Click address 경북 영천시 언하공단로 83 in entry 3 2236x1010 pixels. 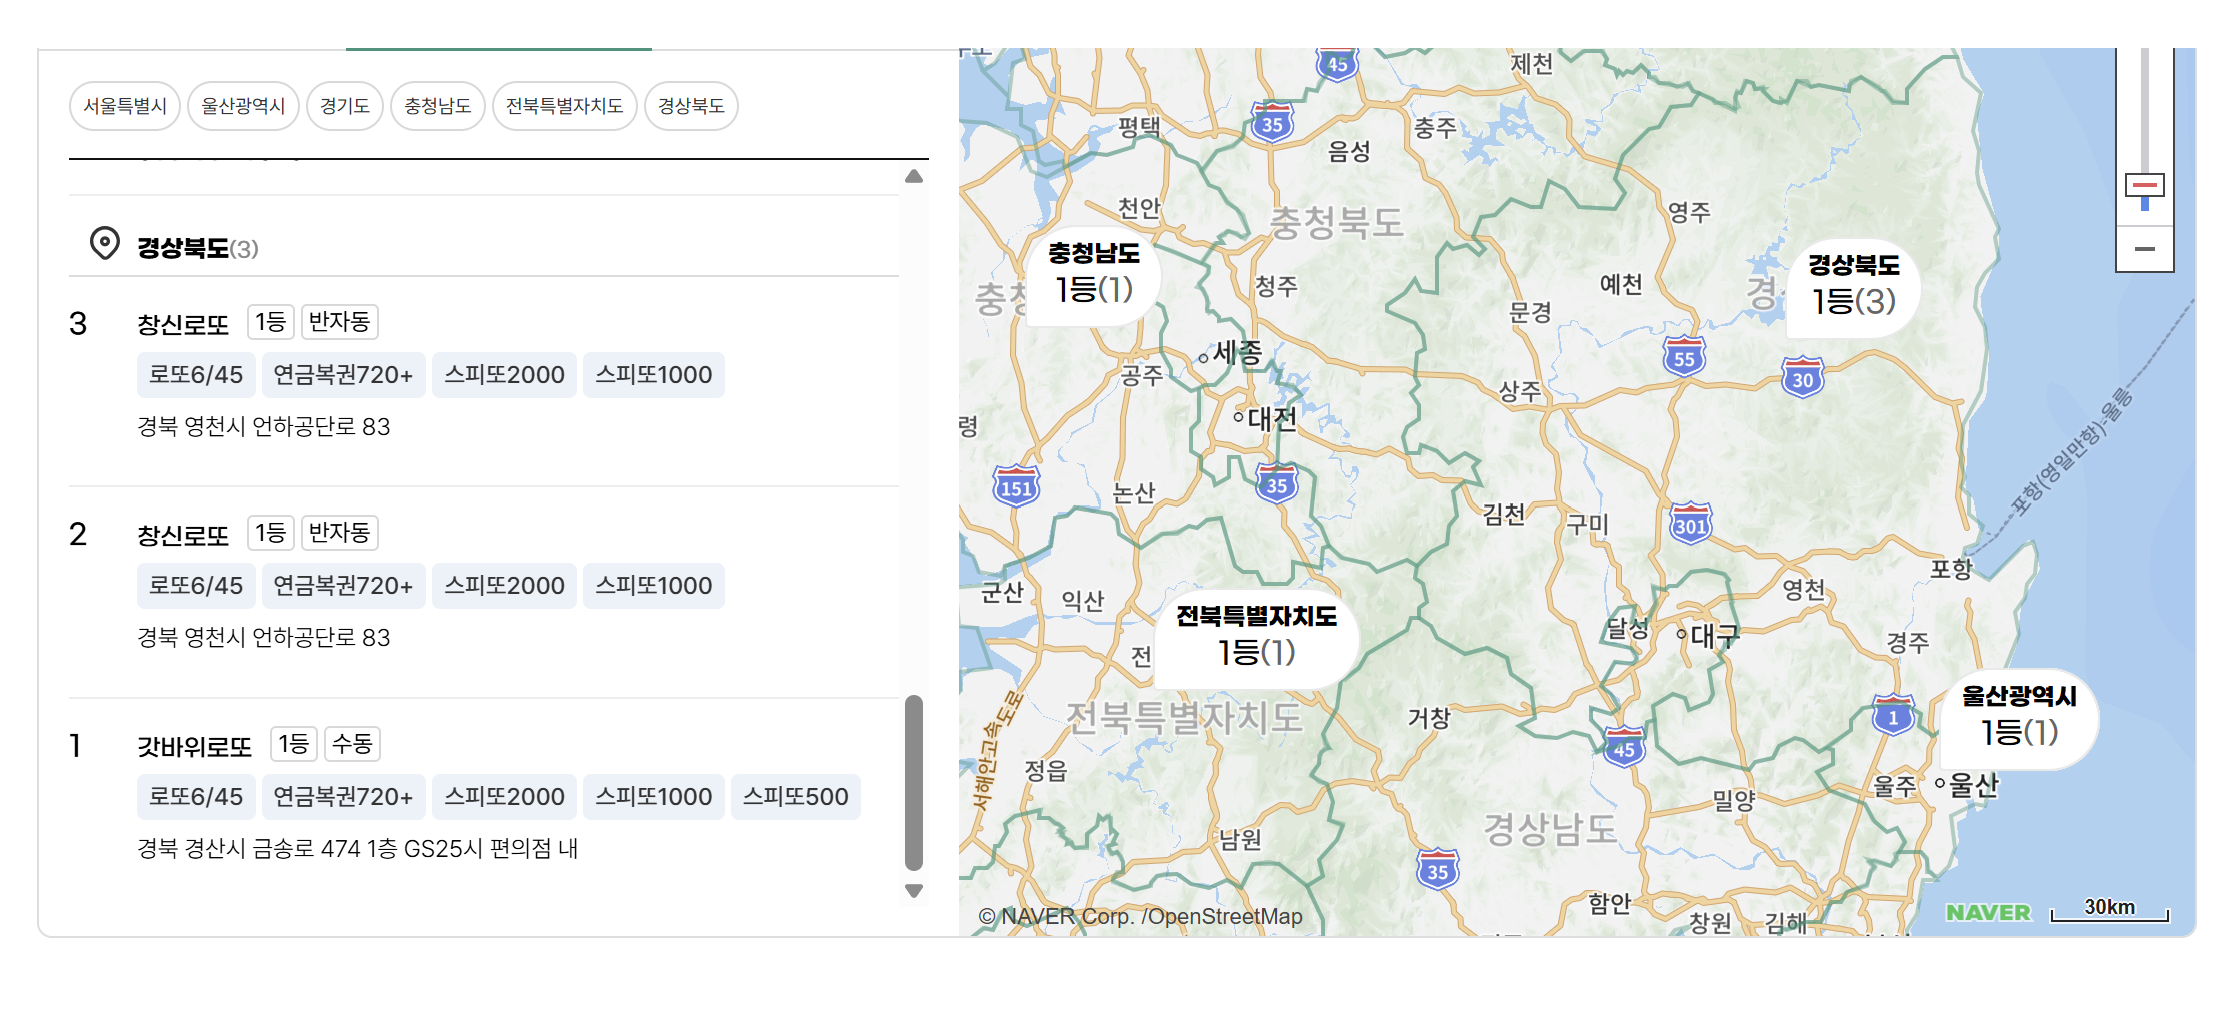coord(264,427)
